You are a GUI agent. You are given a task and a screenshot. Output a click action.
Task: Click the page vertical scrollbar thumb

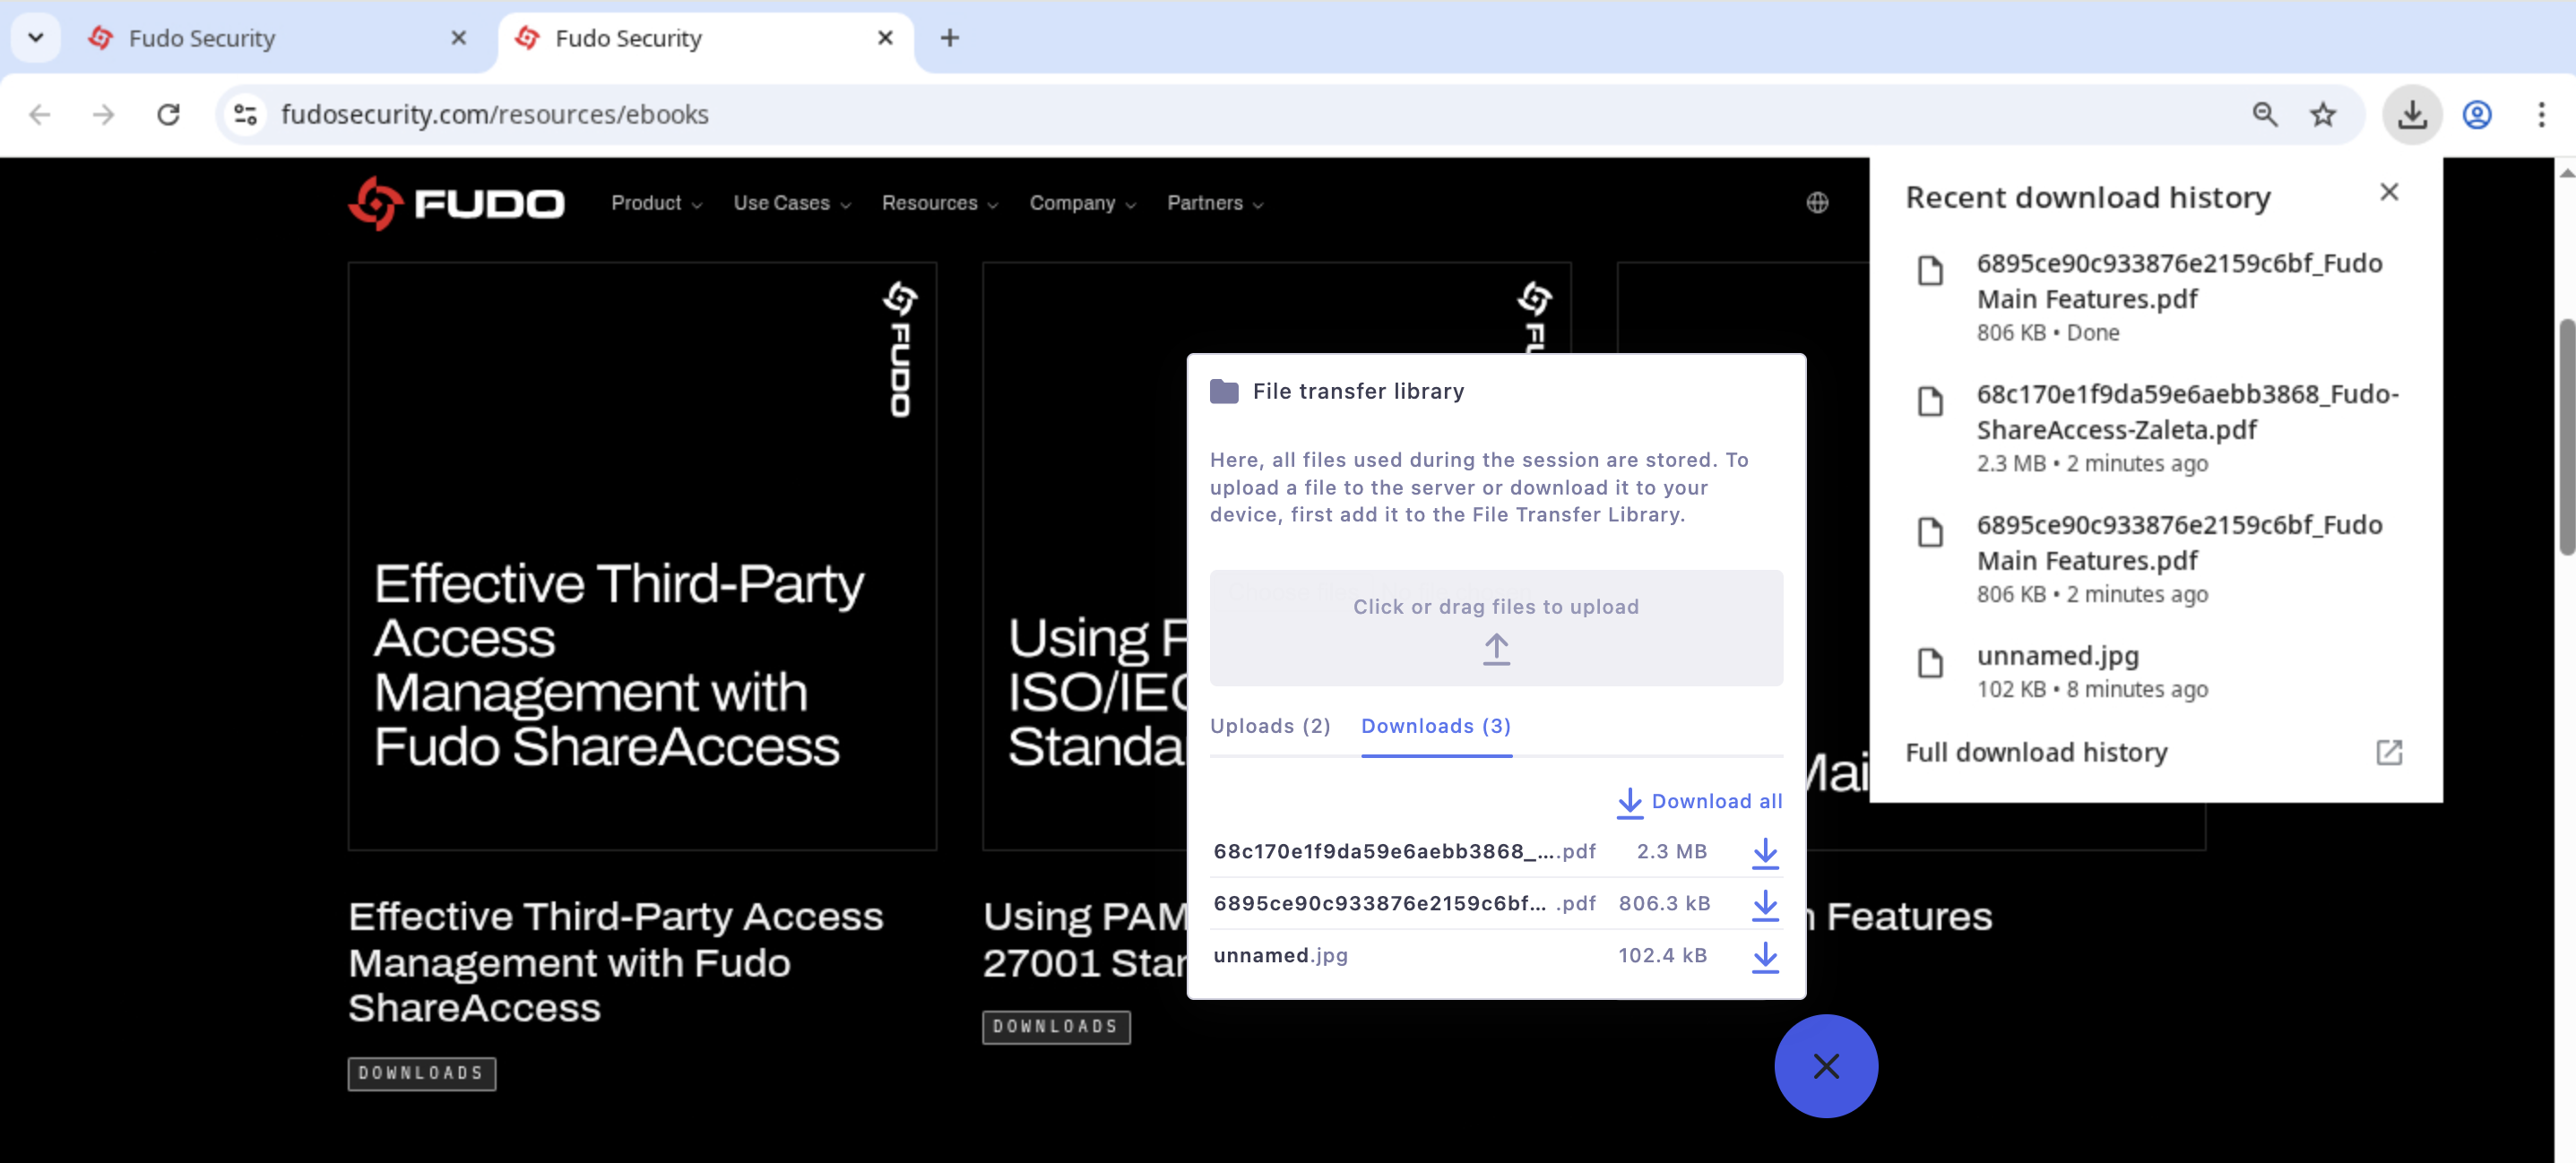[x=2566, y=436]
